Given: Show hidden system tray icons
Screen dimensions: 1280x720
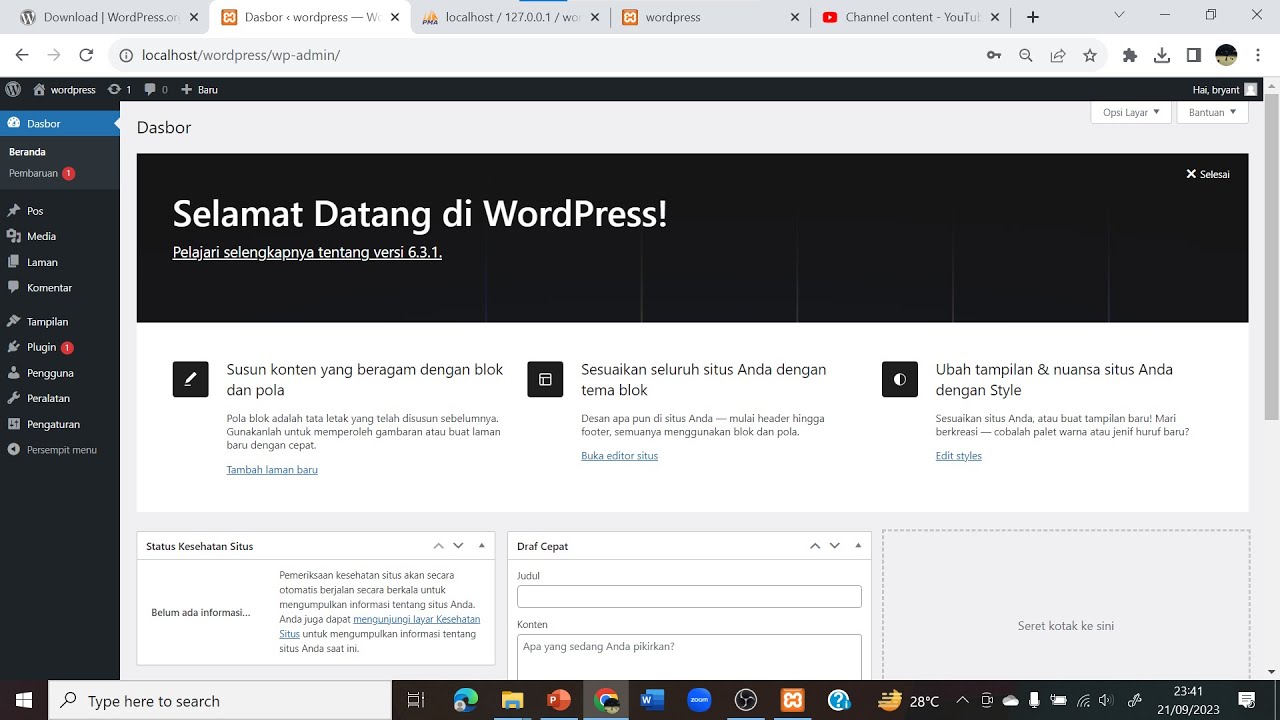Looking at the screenshot, I should click(962, 700).
